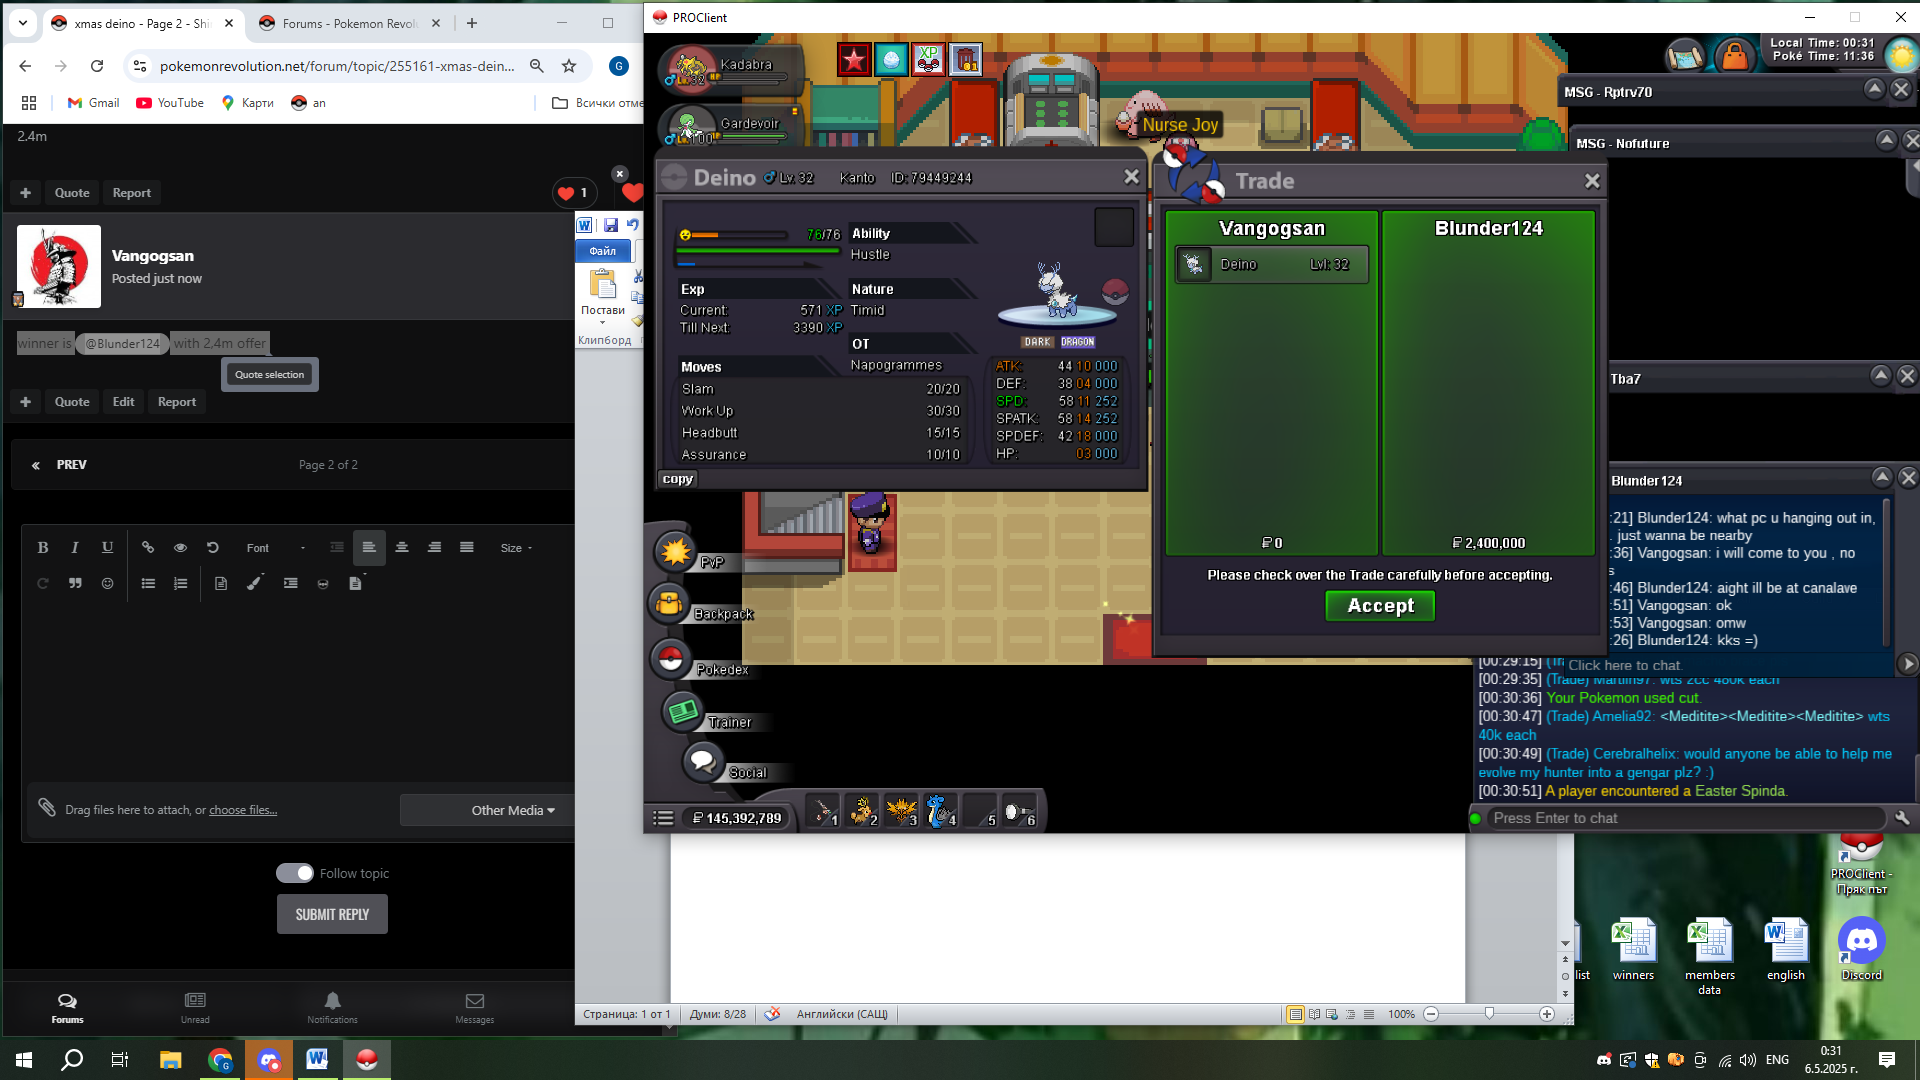Collapse the Tba7 chat window

click(x=1880, y=376)
